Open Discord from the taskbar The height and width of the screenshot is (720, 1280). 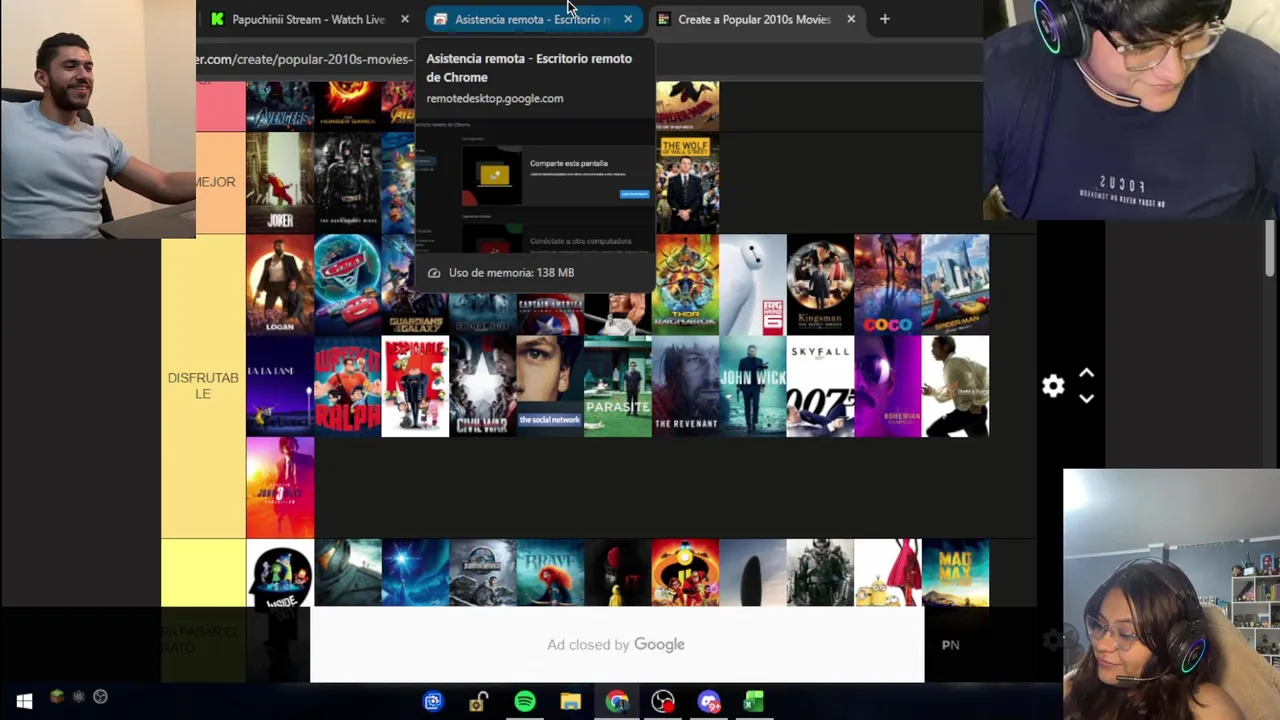point(709,702)
